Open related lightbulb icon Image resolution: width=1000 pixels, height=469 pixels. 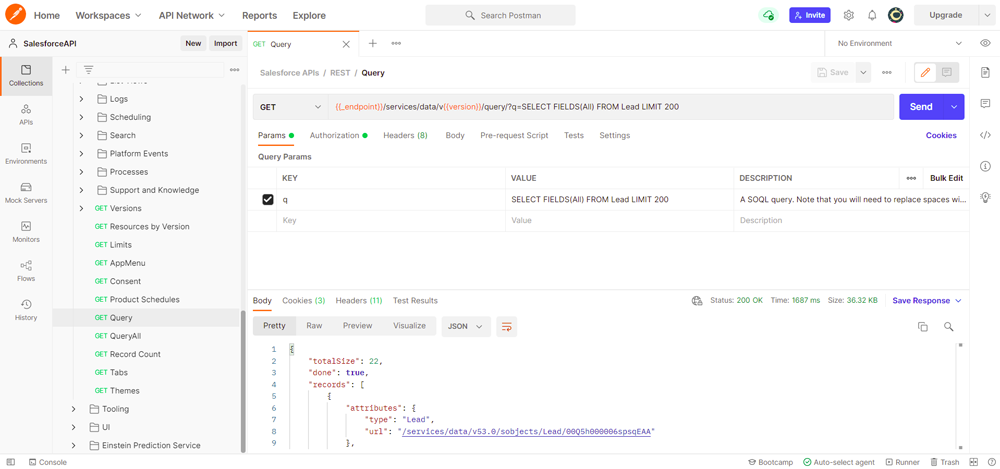[x=985, y=197]
